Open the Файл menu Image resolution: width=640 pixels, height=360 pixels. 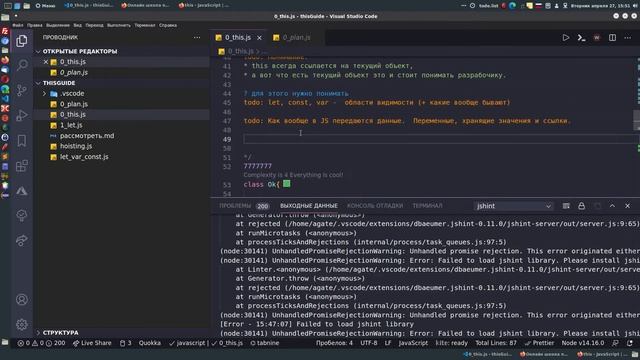18,25
